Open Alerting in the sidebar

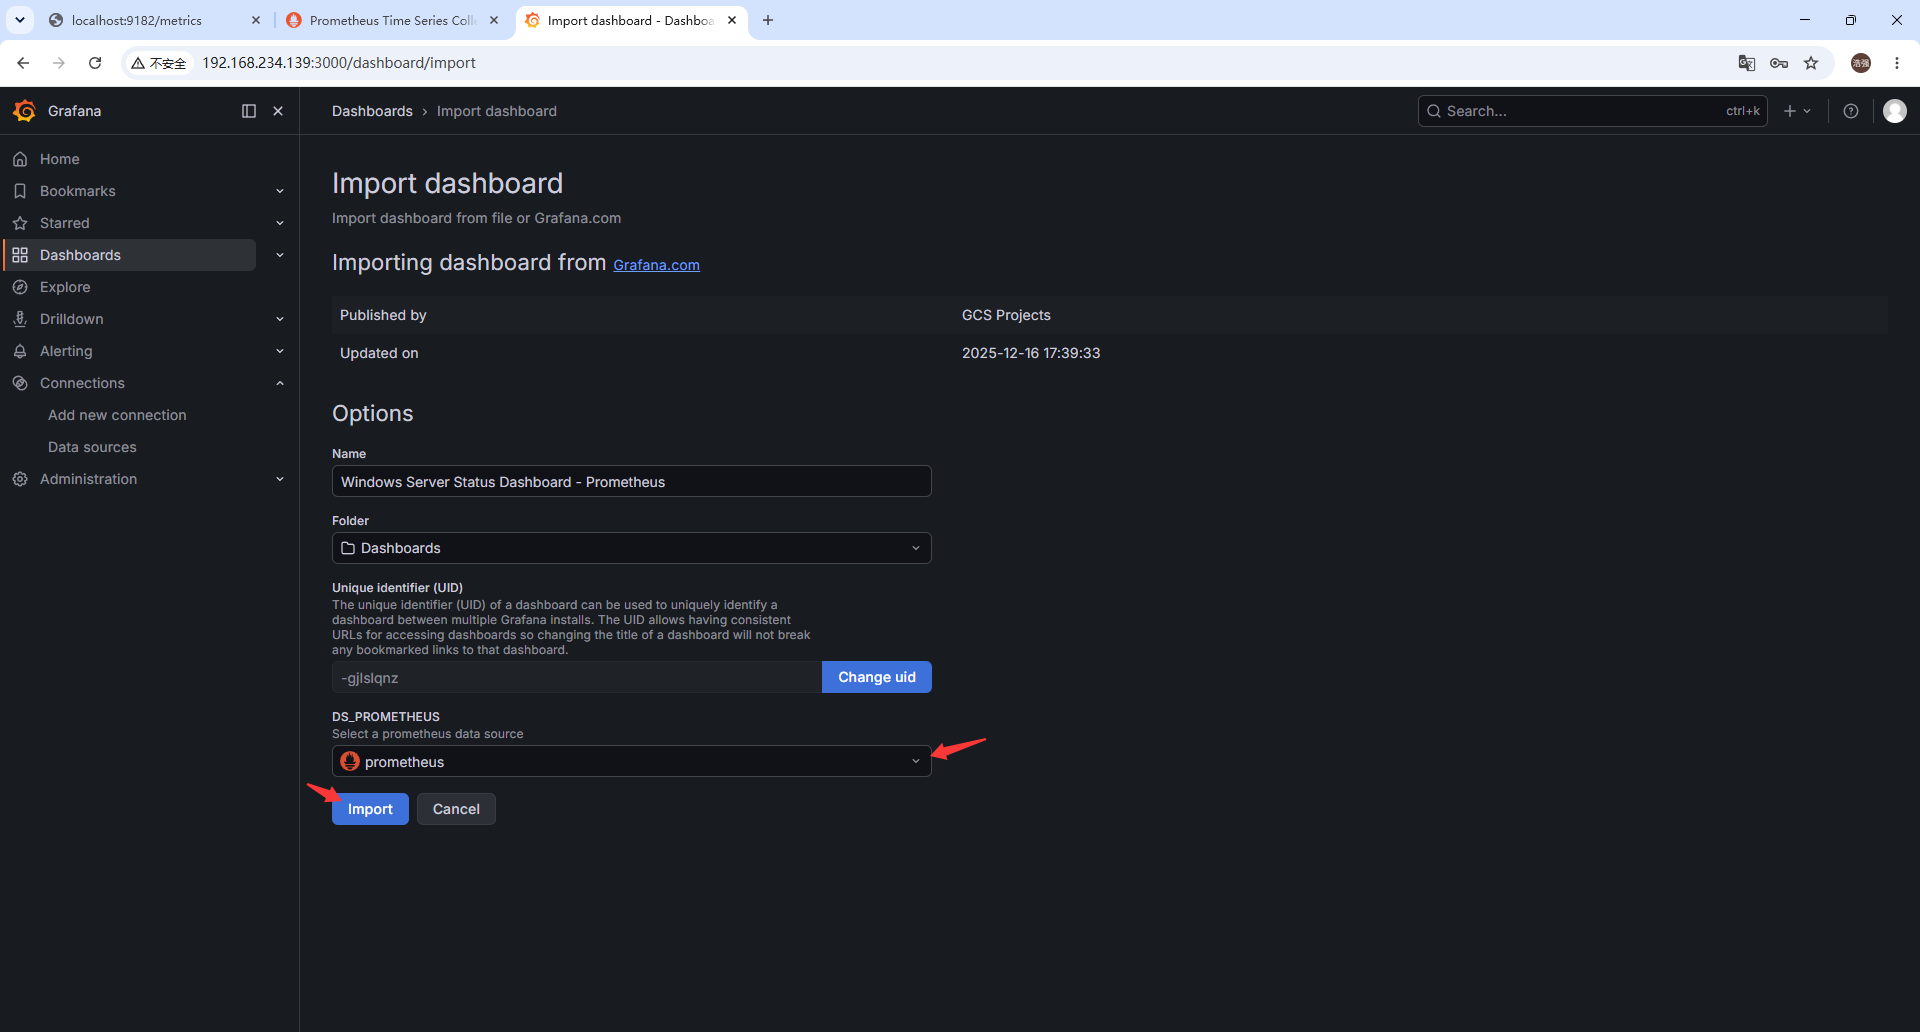[66, 351]
